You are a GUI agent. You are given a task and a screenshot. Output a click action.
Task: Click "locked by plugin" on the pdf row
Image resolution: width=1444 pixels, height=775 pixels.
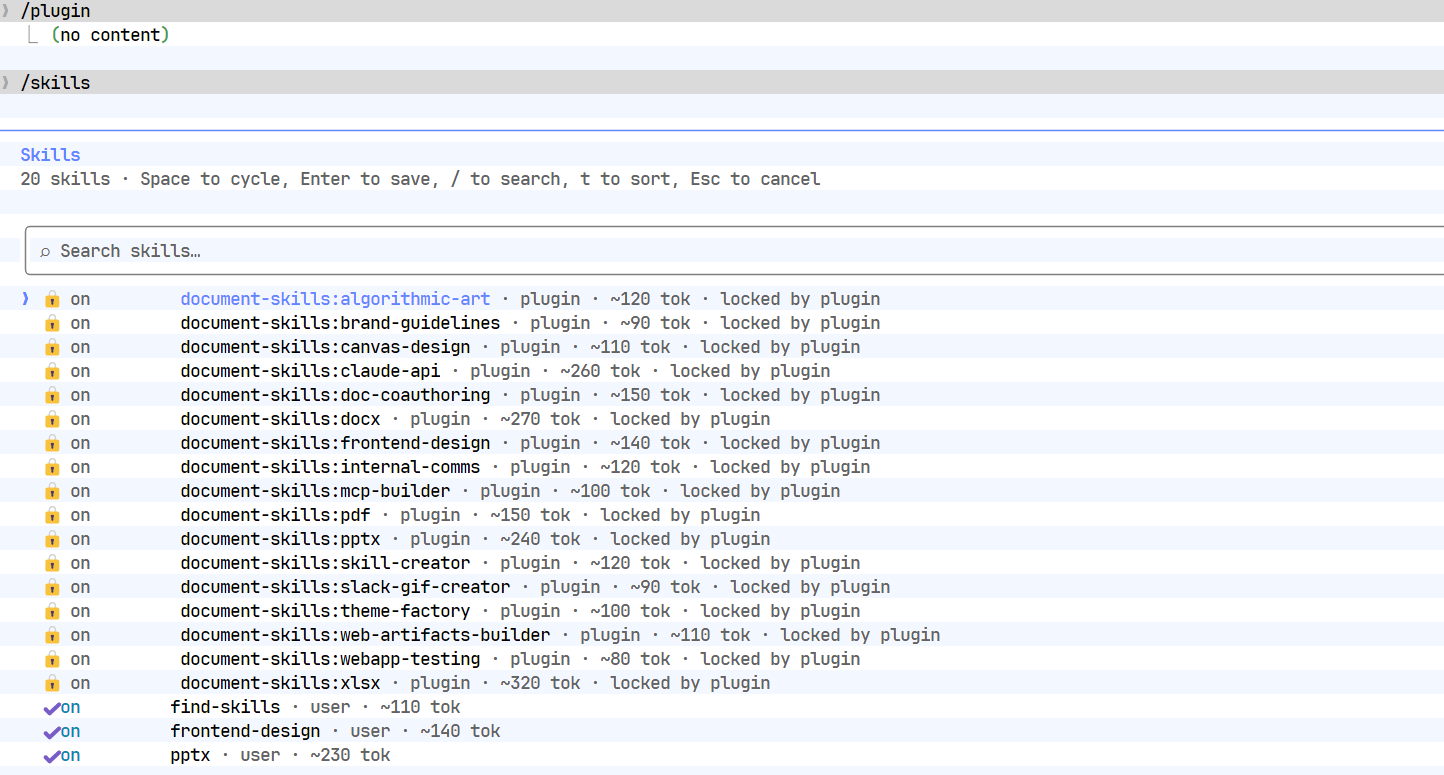click(680, 515)
